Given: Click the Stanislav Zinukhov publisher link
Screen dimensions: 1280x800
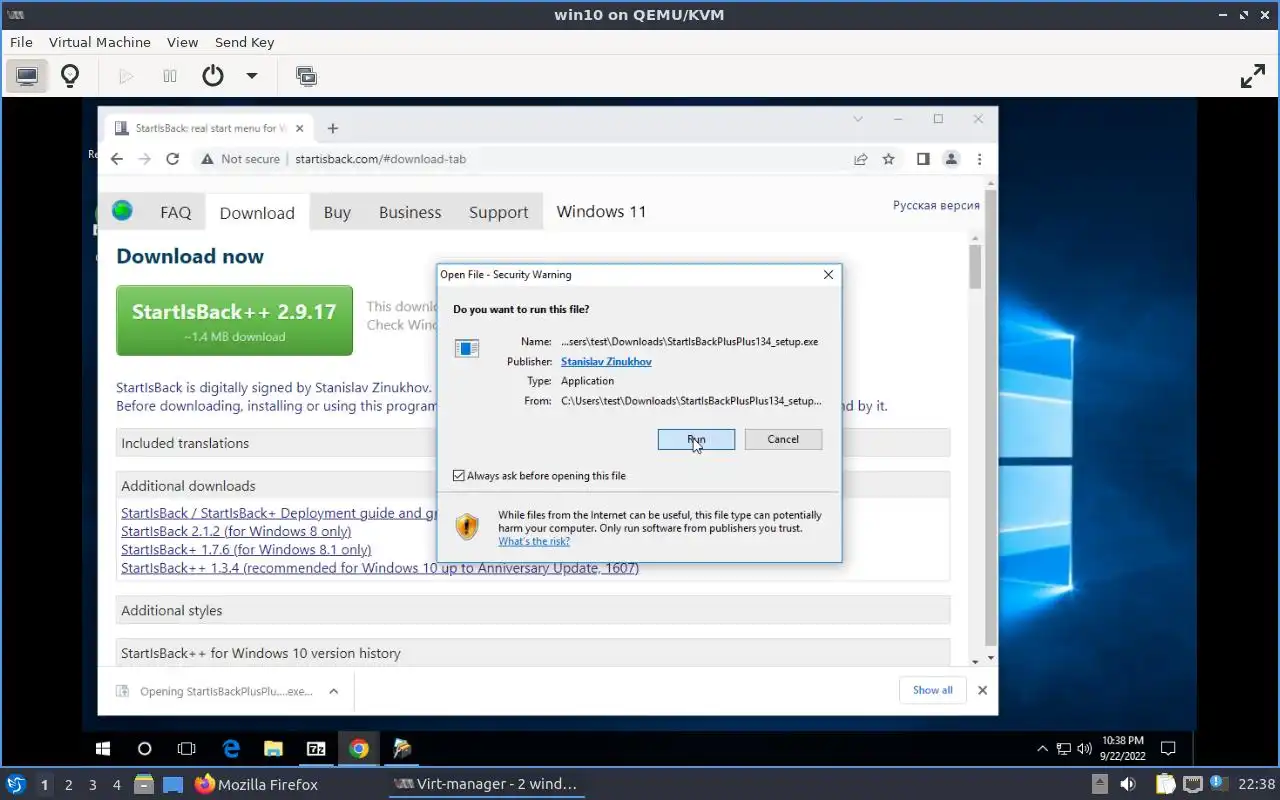Looking at the screenshot, I should click(606, 361).
